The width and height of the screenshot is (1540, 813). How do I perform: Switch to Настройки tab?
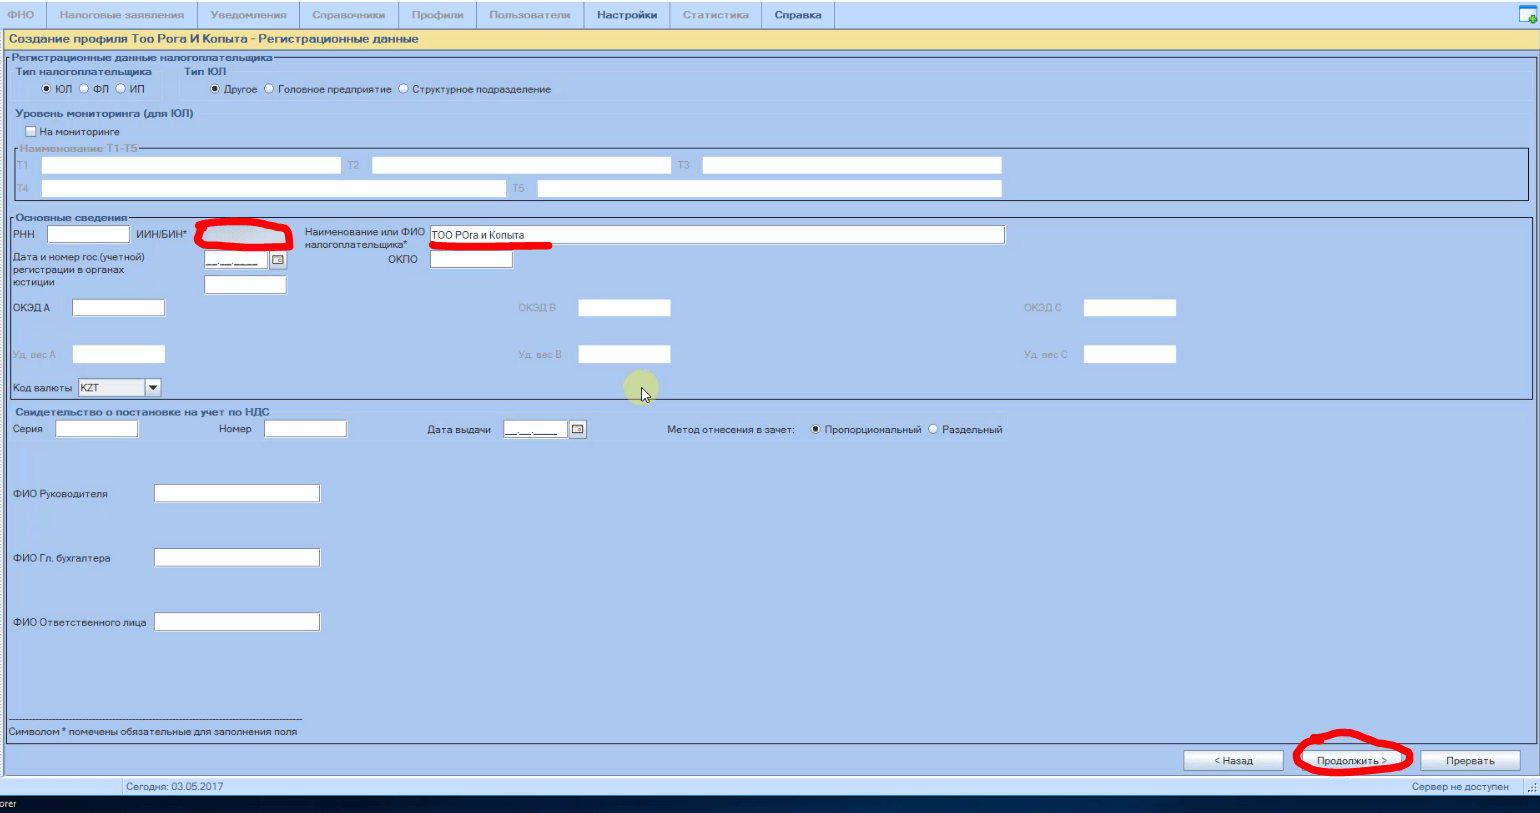[x=627, y=15]
